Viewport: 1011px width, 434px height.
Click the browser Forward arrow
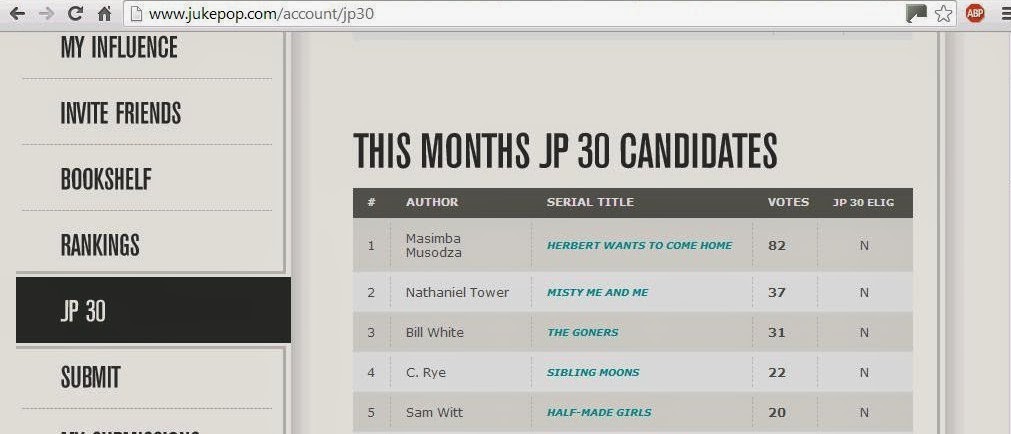[46, 14]
